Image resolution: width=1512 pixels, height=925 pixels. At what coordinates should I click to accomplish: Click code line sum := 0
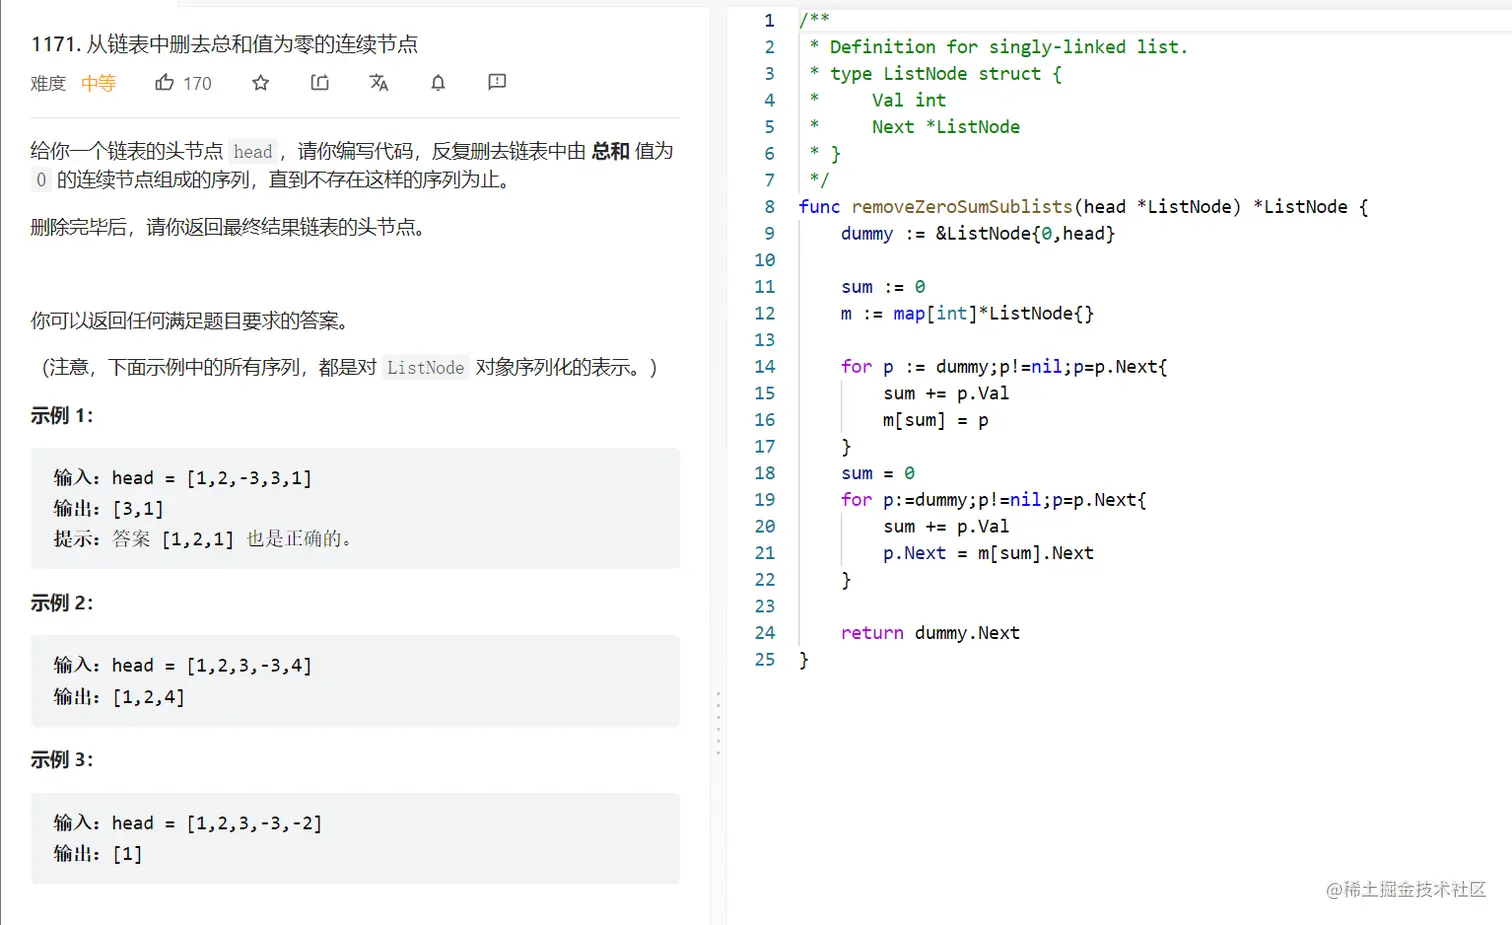883,287
